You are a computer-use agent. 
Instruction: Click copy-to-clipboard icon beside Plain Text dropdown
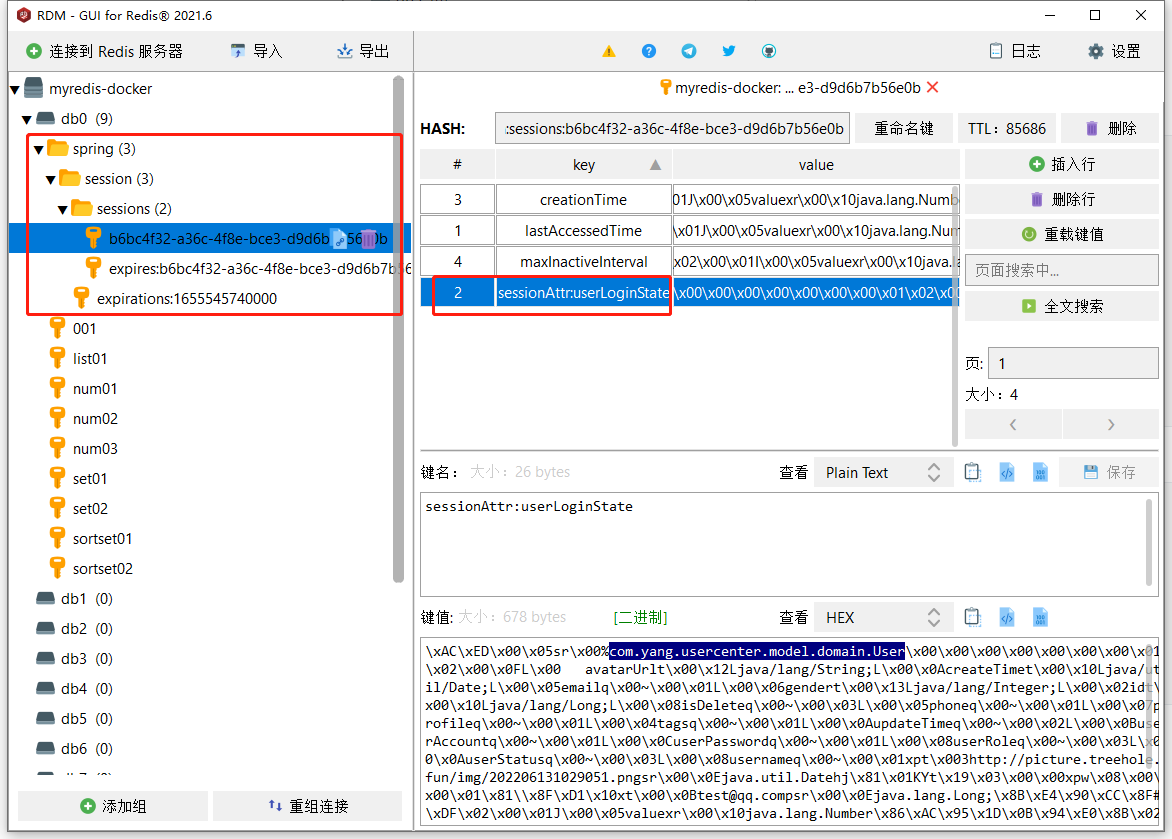[972, 472]
